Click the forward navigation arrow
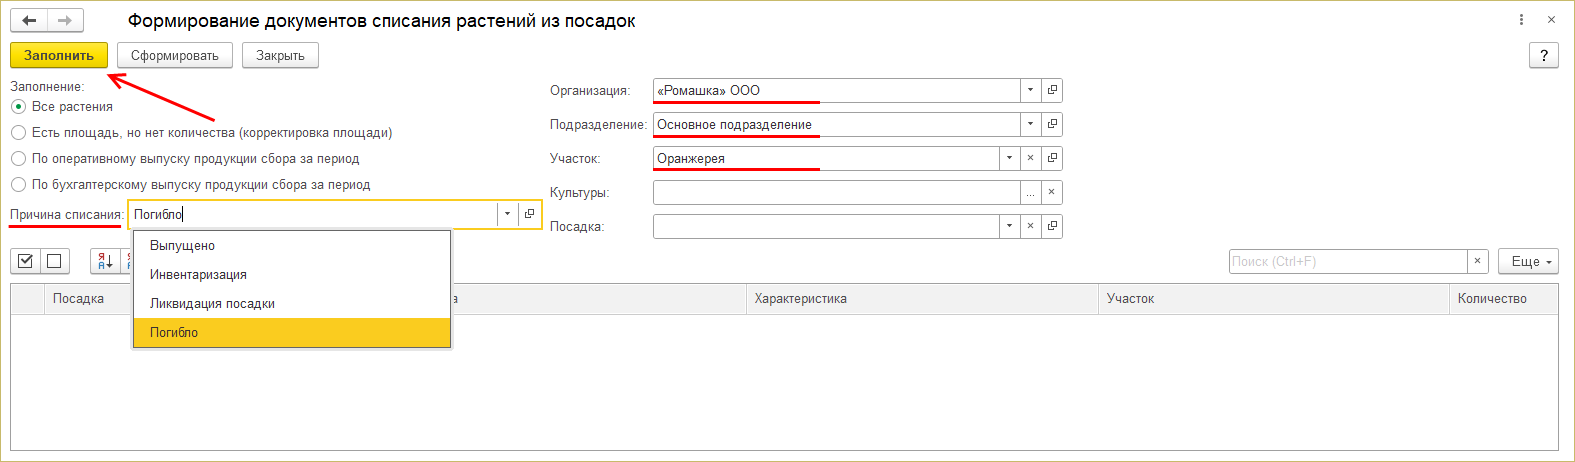Image resolution: width=1575 pixels, height=462 pixels. coord(65,20)
